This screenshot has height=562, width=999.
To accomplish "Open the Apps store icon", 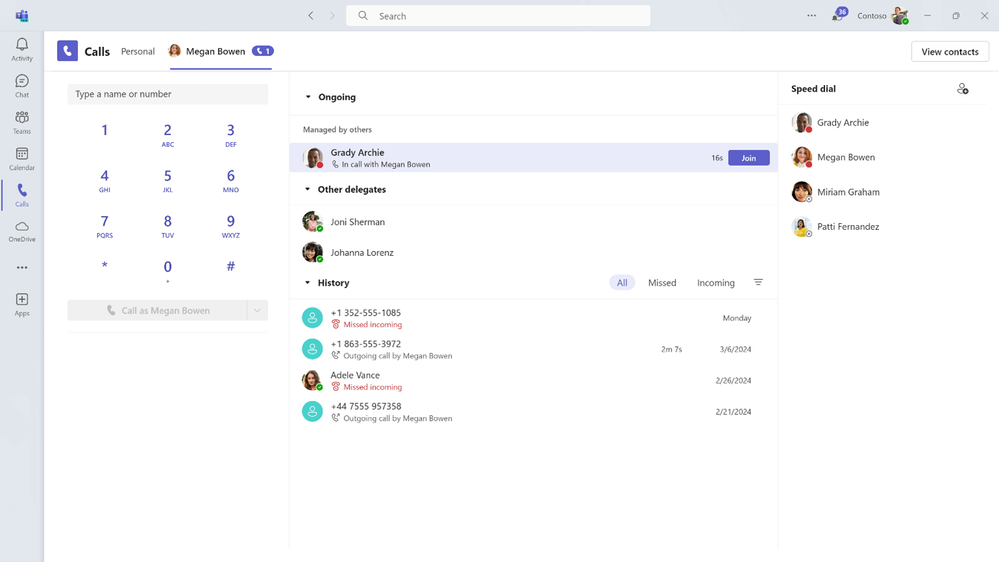I will 22,304.
